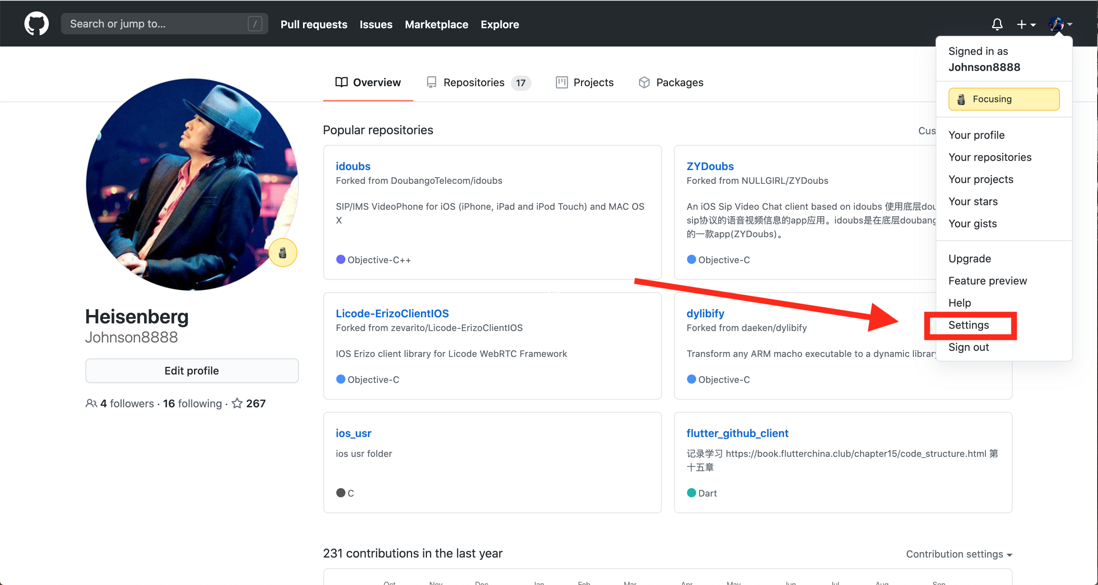Open the notifications bell

click(x=997, y=24)
